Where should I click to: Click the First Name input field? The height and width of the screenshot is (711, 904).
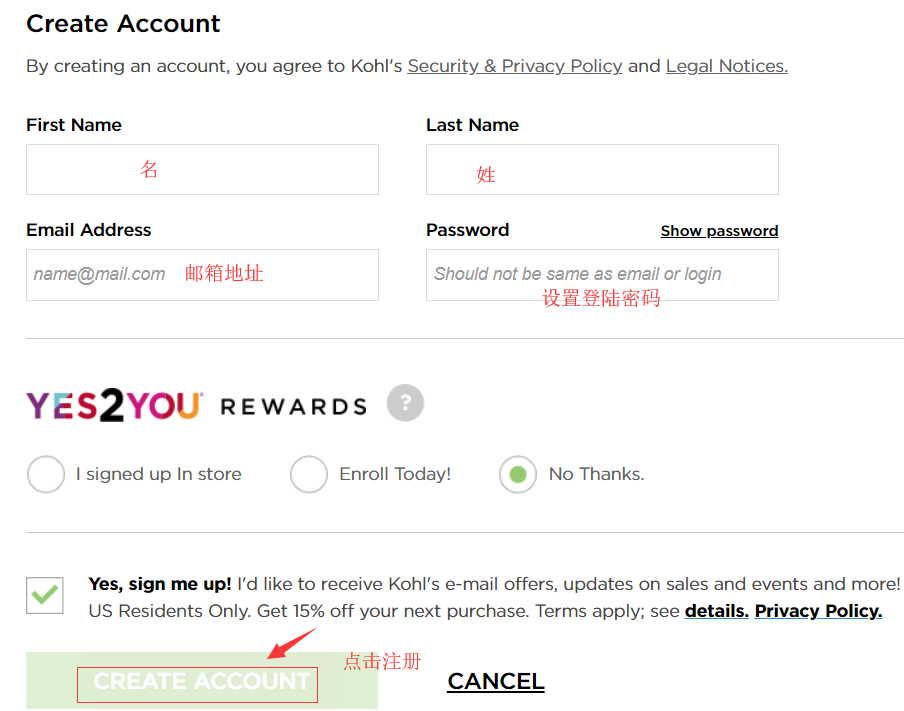[202, 170]
